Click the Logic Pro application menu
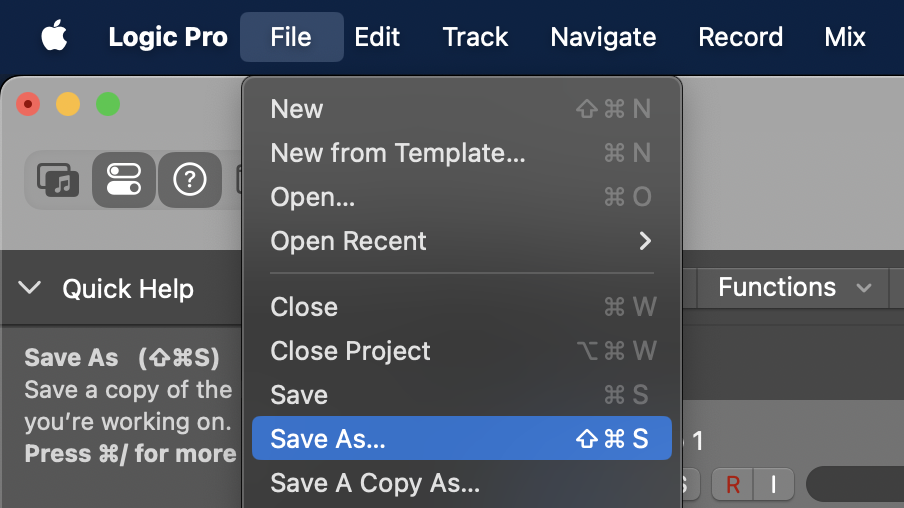The image size is (904, 508). 168,37
